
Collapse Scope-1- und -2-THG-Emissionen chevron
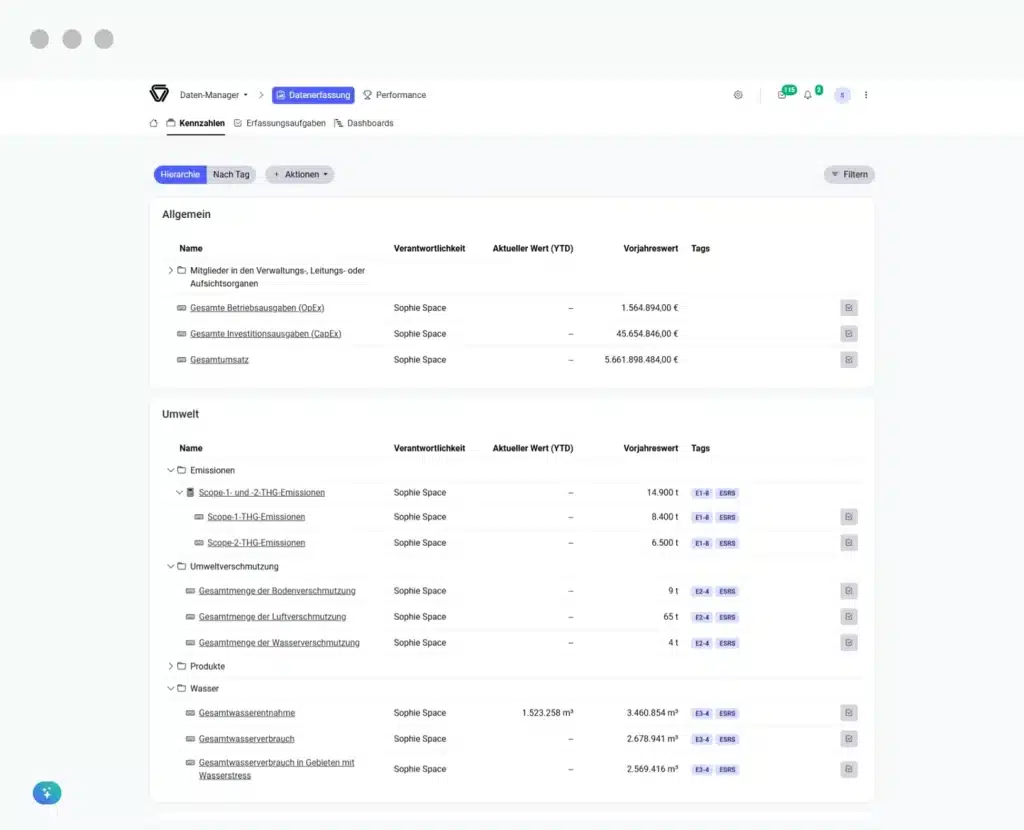coord(179,492)
